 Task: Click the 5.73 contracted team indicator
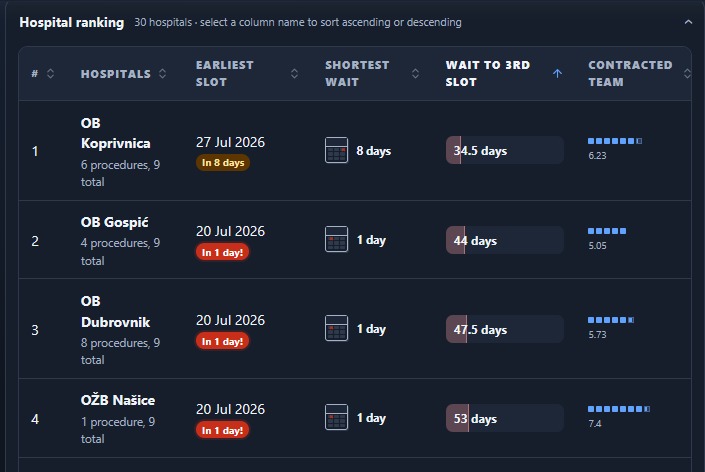611,327
